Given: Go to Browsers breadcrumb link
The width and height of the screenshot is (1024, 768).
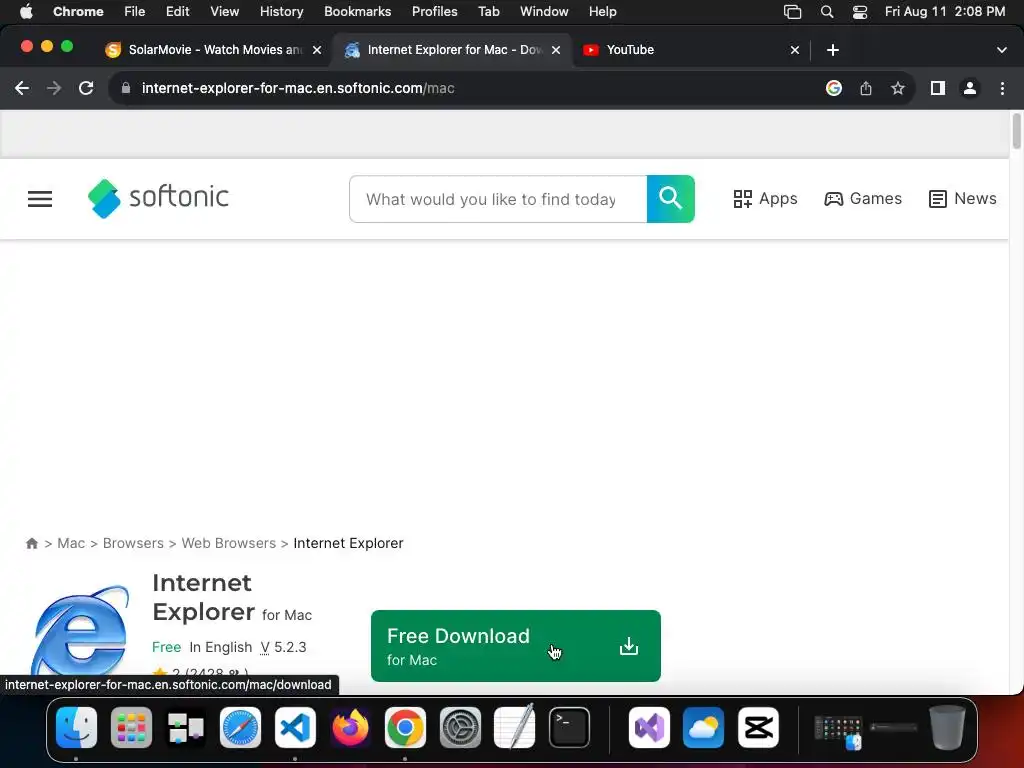Looking at the screenshot, I should [133, 543].
